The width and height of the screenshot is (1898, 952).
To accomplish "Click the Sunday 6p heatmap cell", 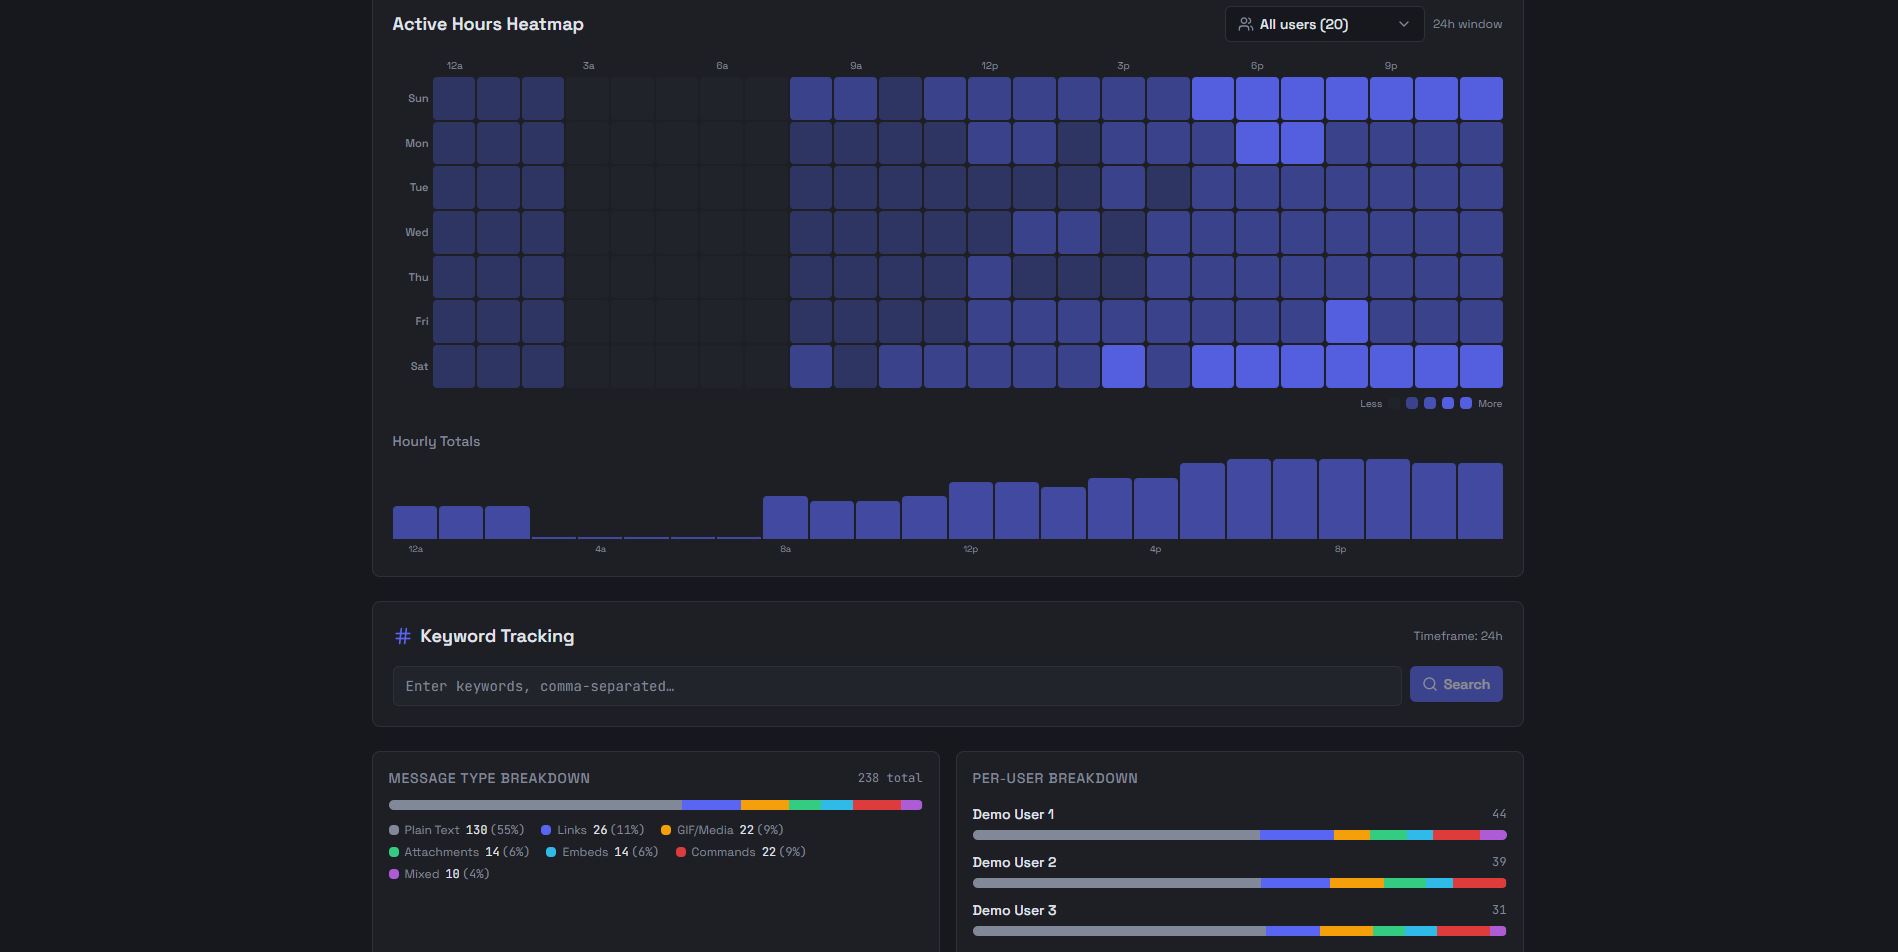I will pos(1257,98).
